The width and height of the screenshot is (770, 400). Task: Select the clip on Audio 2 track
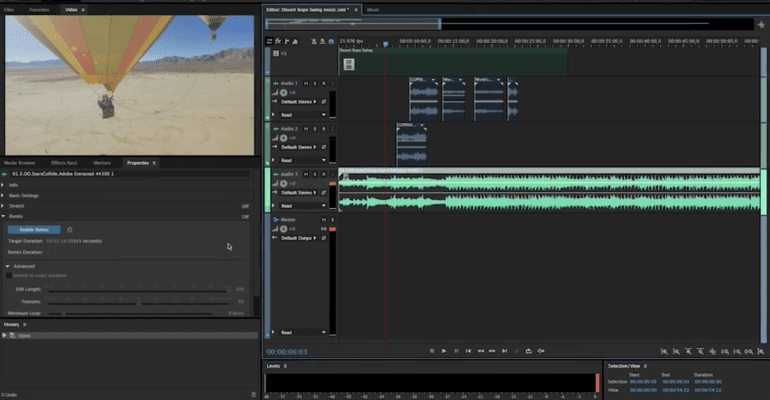[412, 144]
